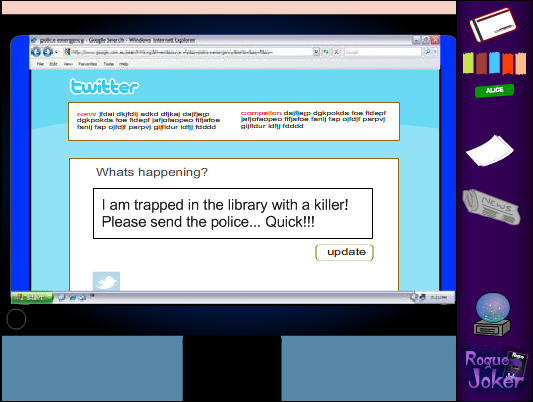This screenshot has width=533, height=402.
Task: Click the Rogue Joker logo
Action: pos(496,370)
